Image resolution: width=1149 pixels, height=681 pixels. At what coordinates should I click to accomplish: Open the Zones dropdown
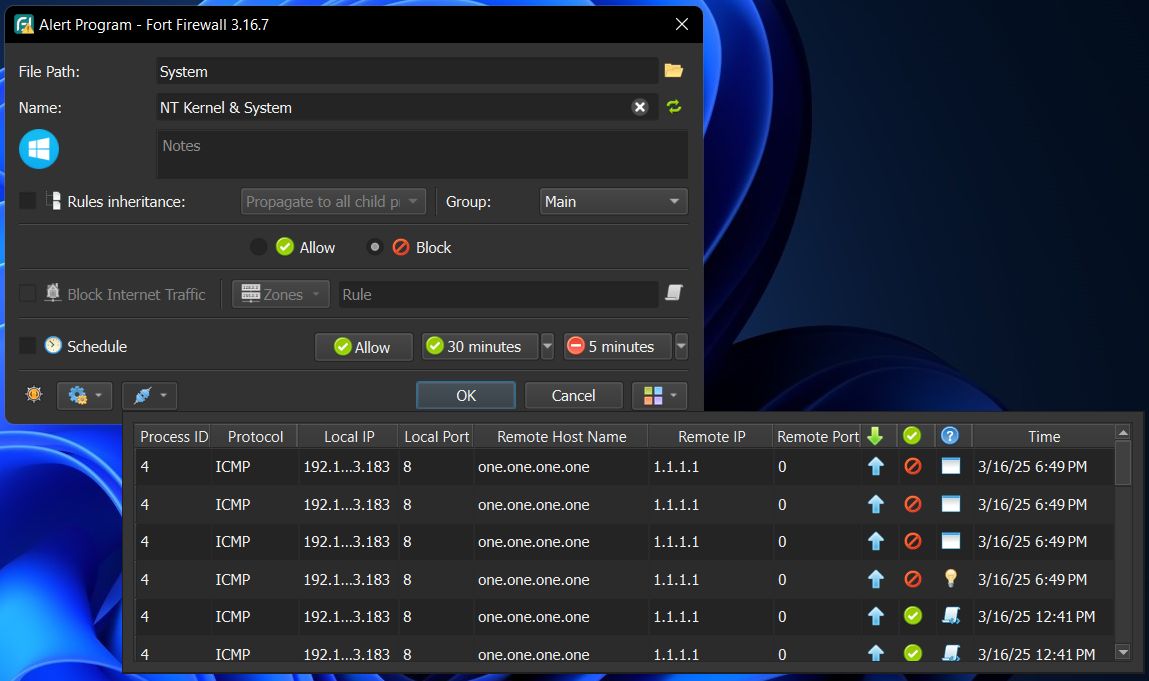[x=281, y=293]
